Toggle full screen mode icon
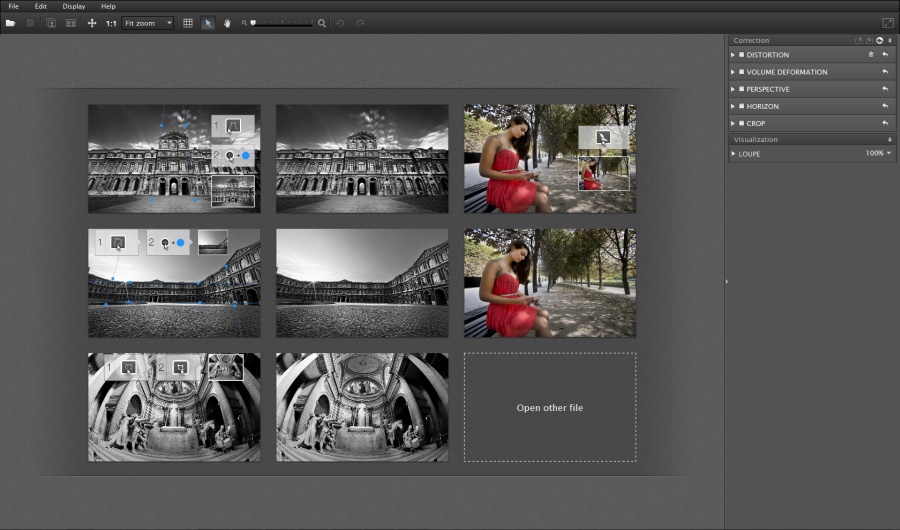 (887, 23)
